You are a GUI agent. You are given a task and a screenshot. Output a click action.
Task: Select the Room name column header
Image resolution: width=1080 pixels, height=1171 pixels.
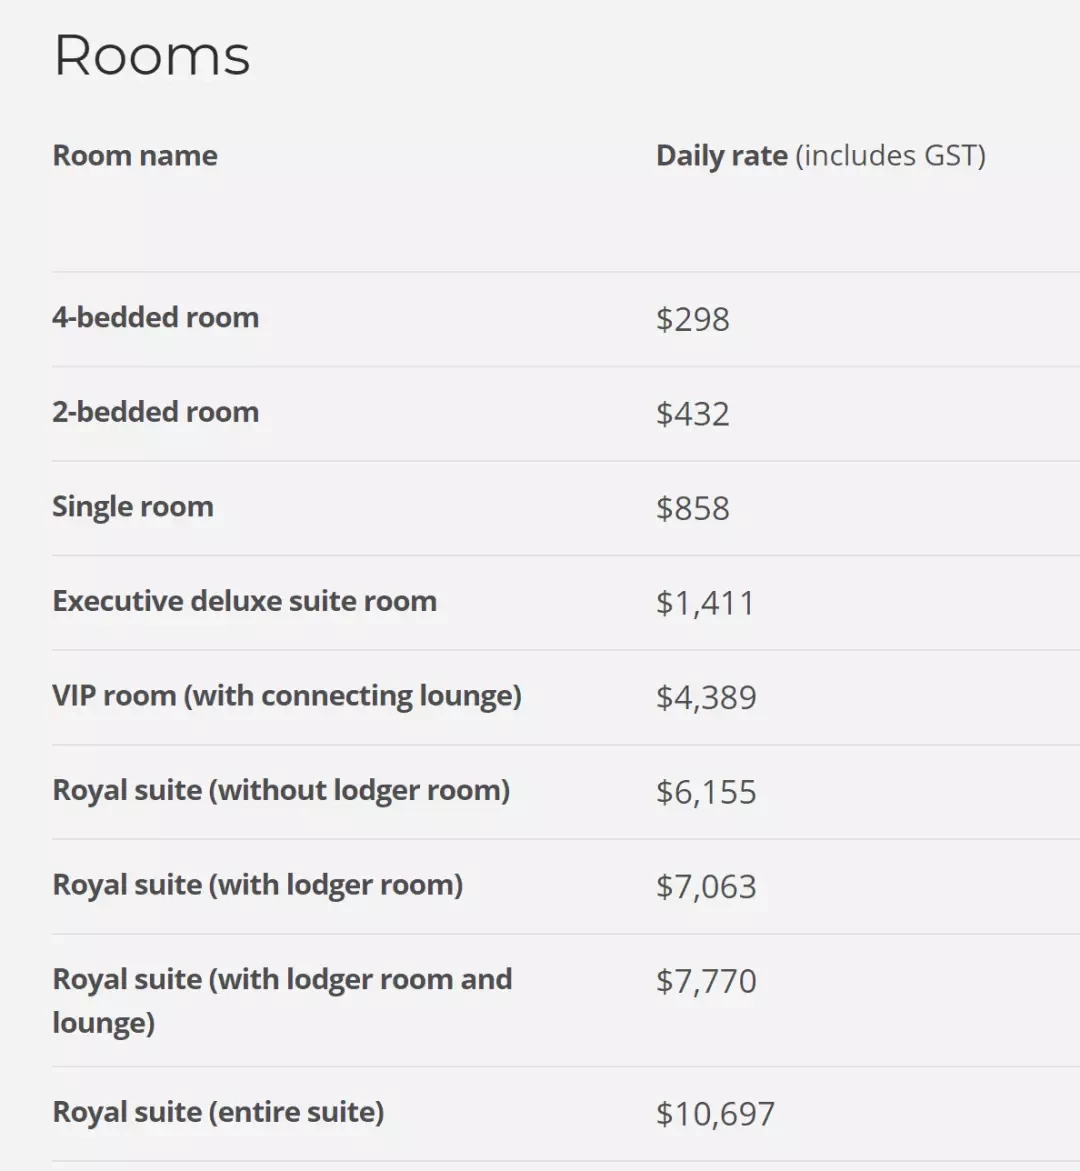pos(135,155)
